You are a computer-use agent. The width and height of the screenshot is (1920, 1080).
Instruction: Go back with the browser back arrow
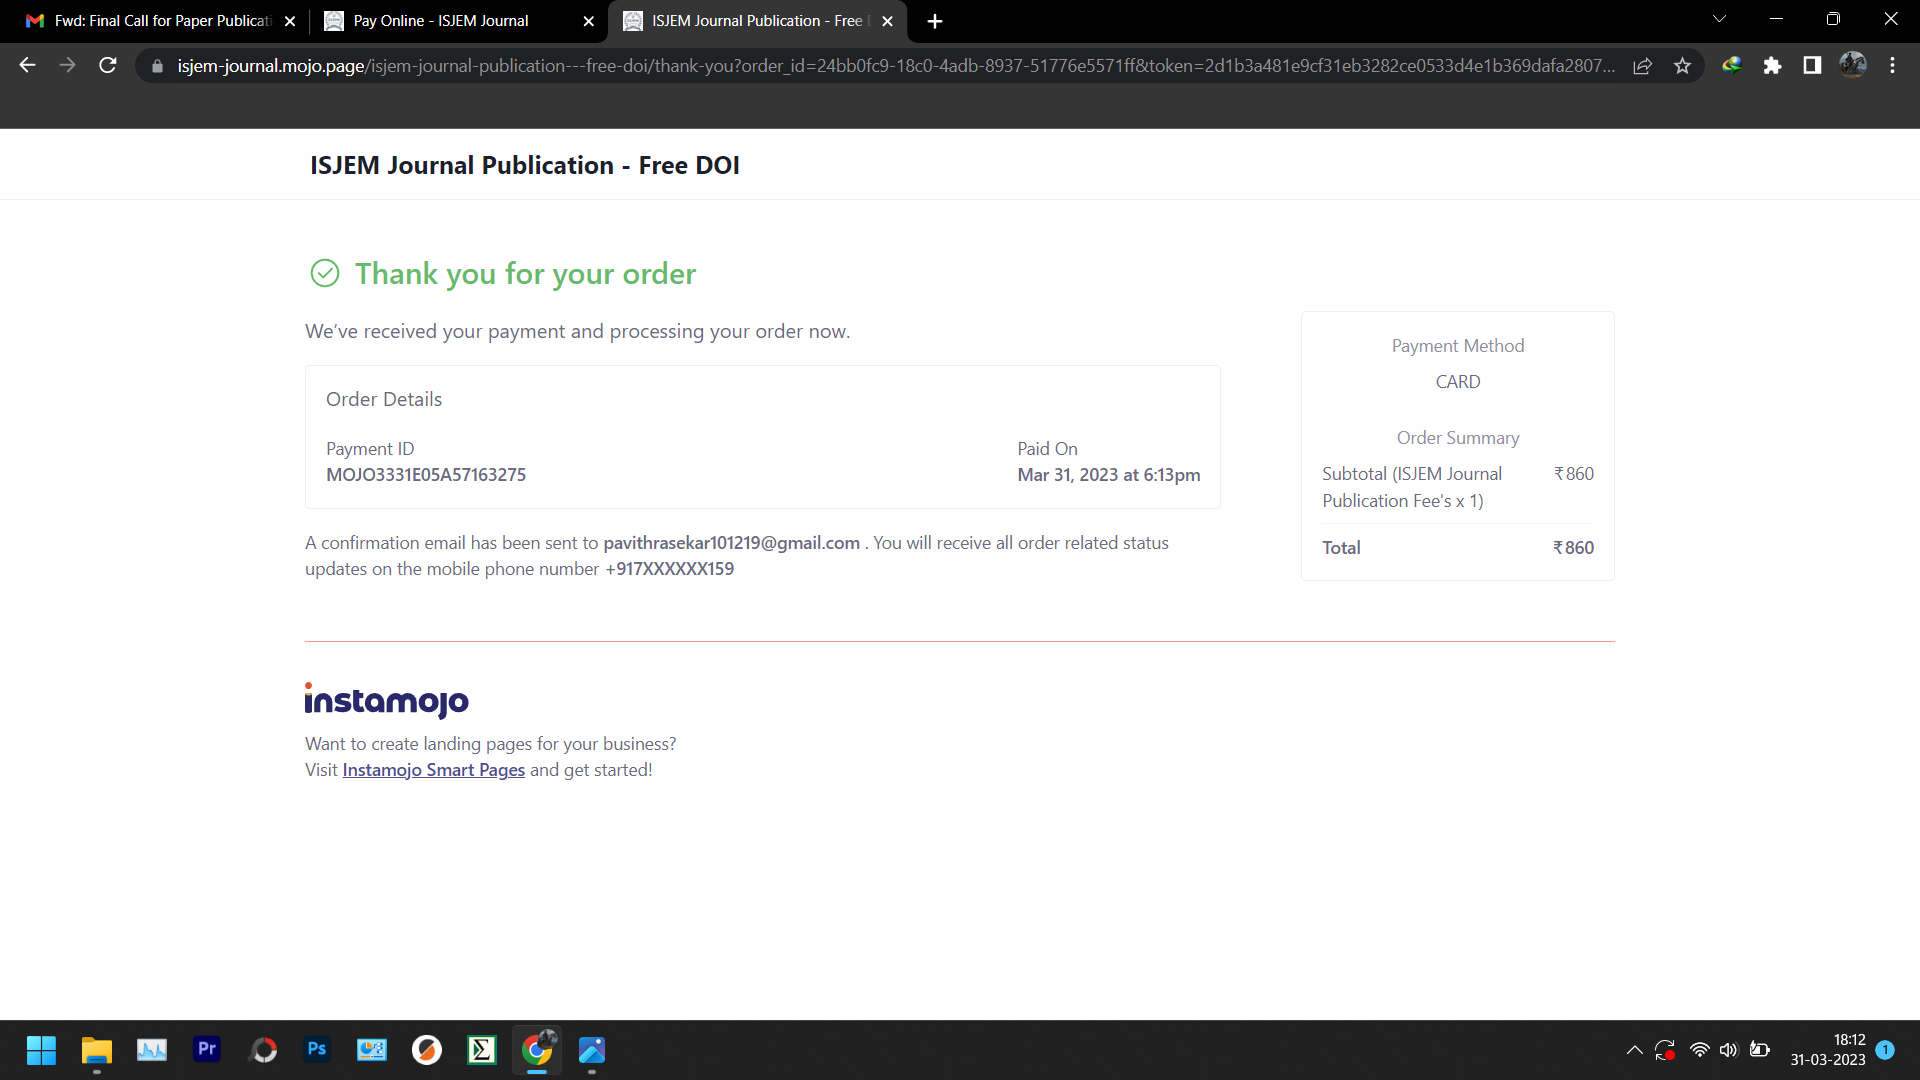[28, 66]
